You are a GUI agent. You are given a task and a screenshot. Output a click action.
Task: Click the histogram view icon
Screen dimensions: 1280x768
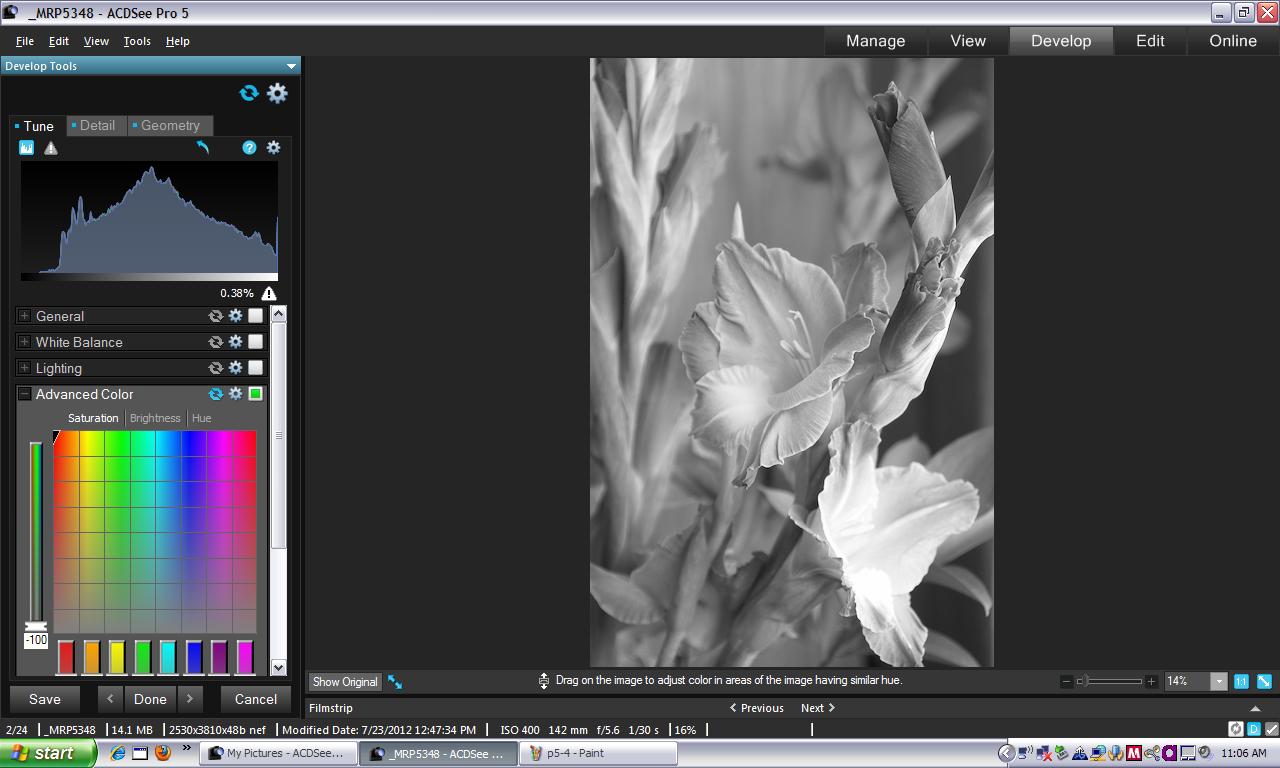27,148
